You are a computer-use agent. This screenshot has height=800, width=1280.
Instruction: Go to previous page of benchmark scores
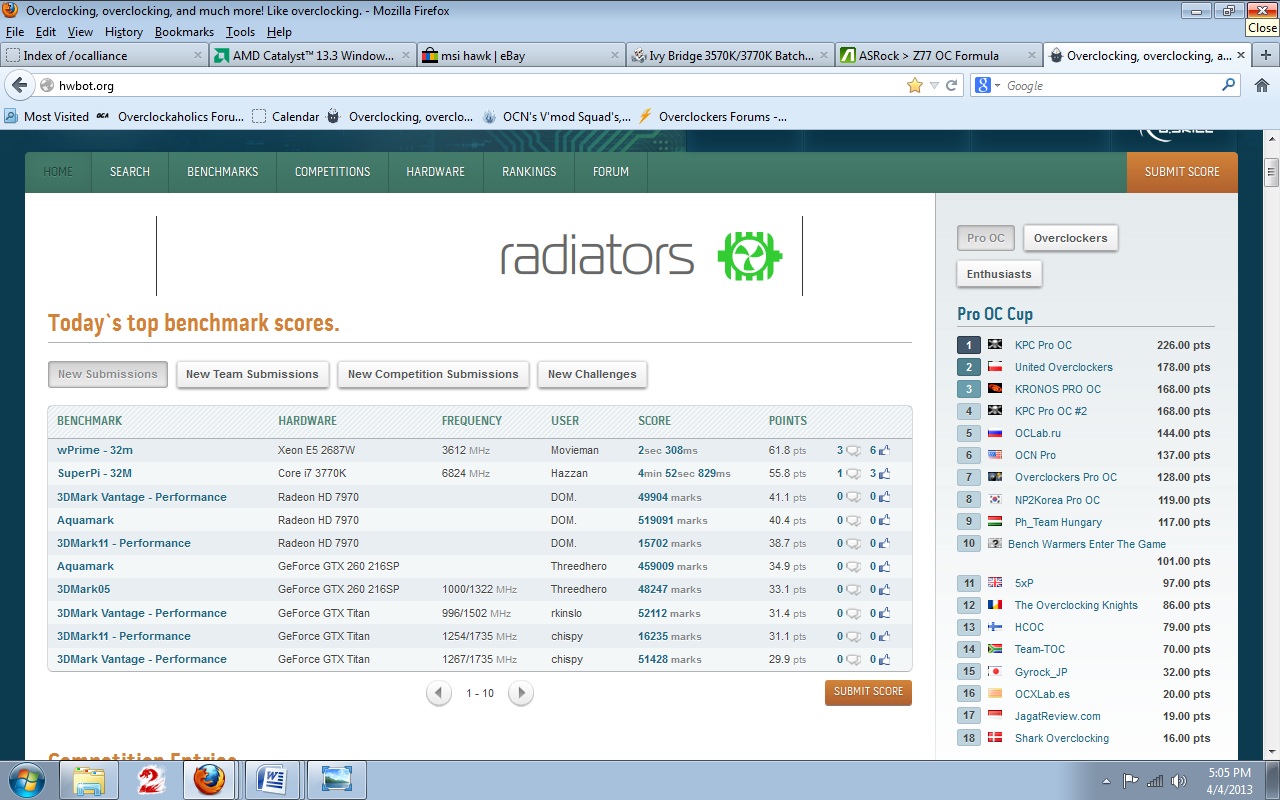coord(438,693)
